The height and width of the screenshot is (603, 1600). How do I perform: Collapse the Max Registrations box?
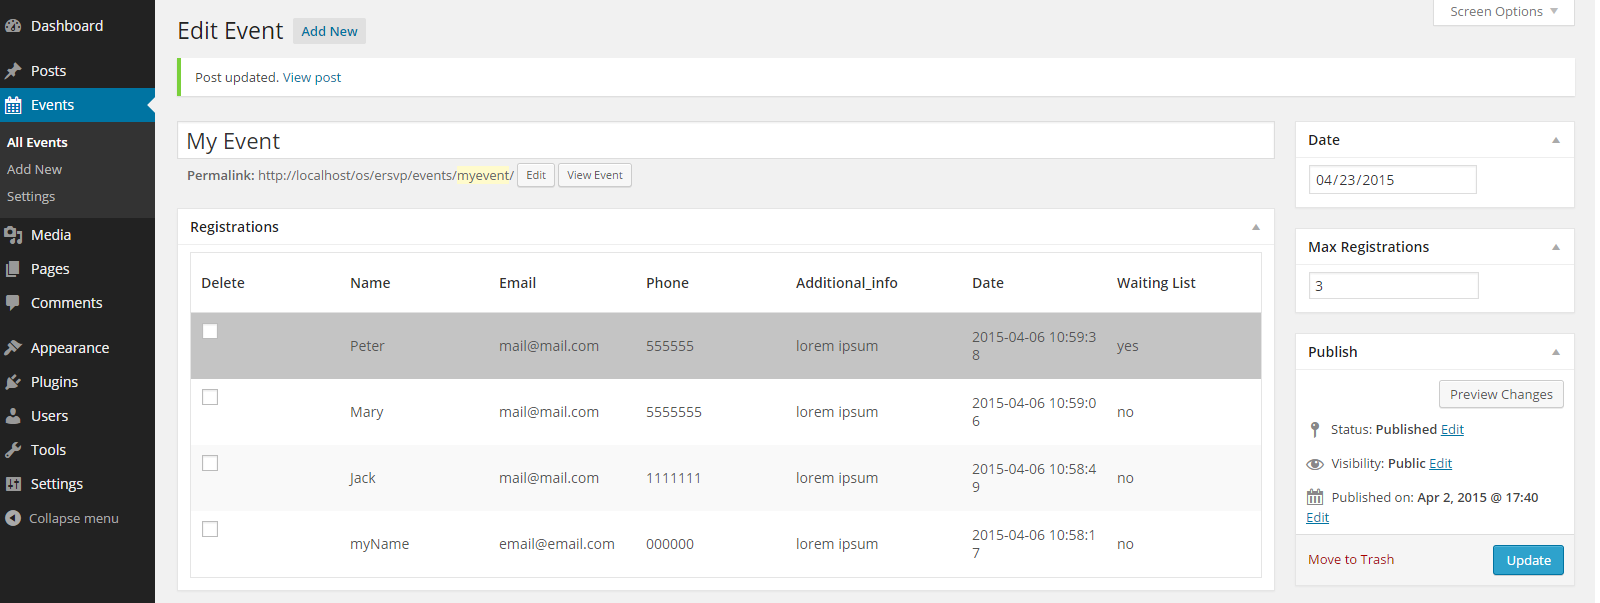coord(1556,247)
